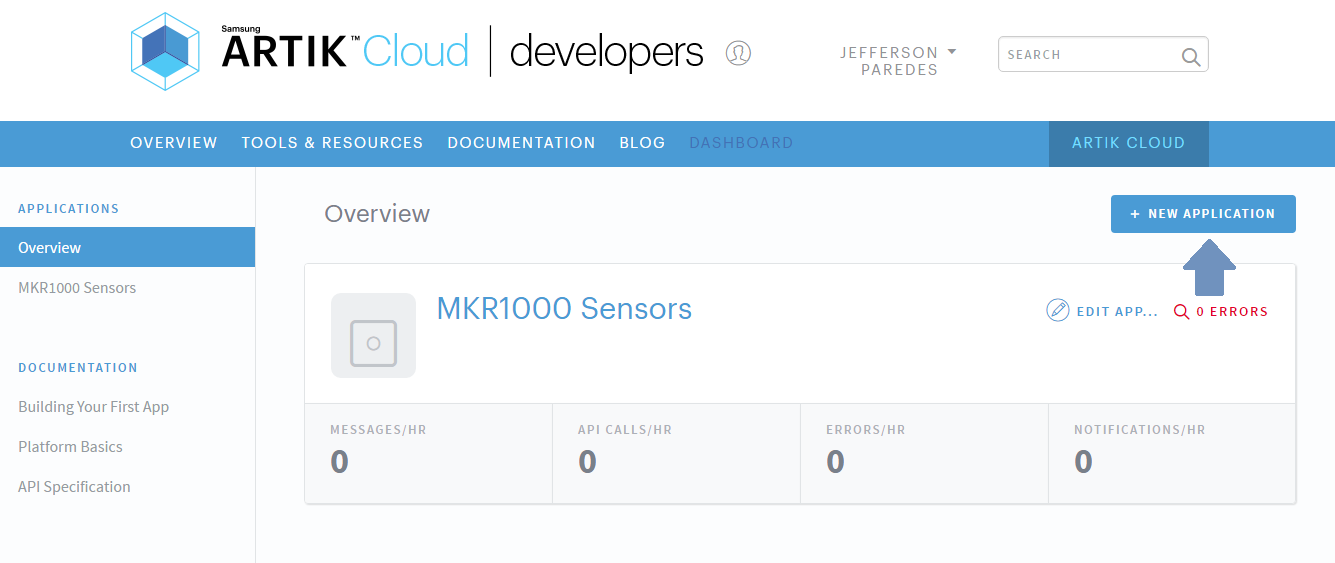
Task: Go to the Documentation menu item
Action: coord(521,142)
